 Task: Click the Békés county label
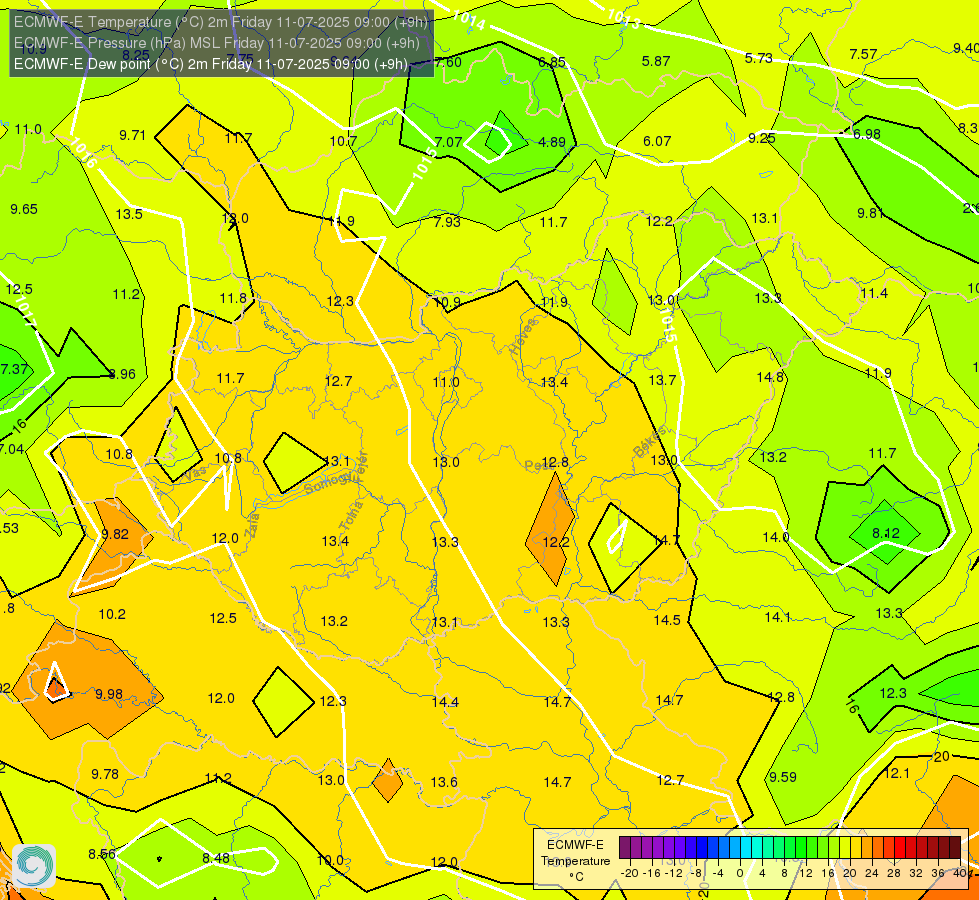click(649, 442)
